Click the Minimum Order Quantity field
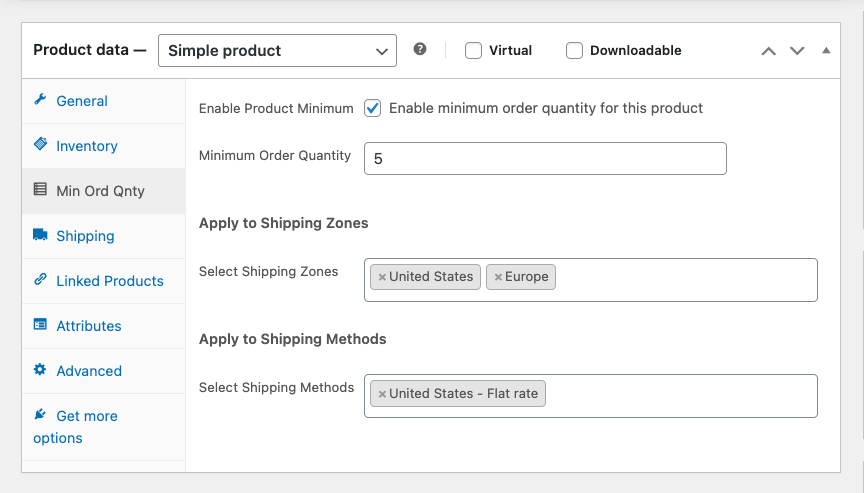 tap(545, 158)
